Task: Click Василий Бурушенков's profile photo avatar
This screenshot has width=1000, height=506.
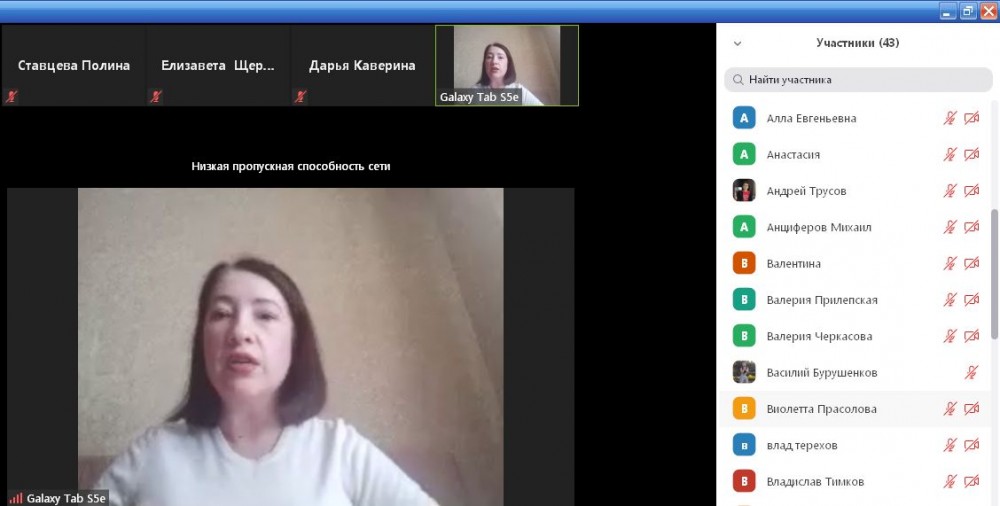Action: coord(743,373)
